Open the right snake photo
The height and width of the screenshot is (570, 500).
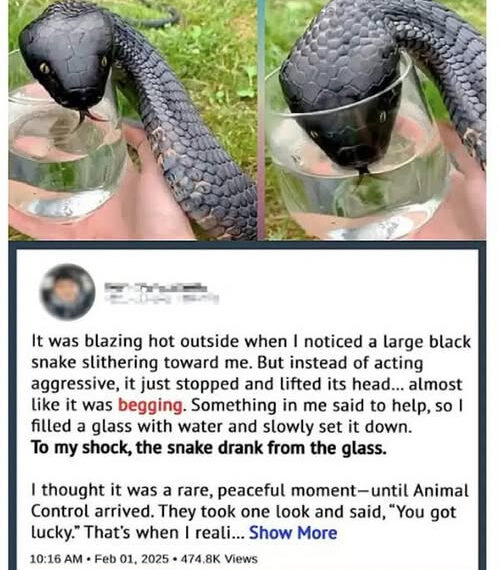[375, 120]
